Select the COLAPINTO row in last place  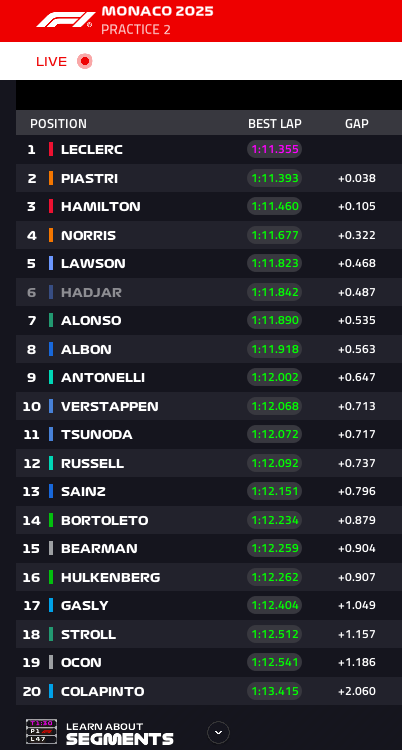coord(209,691)
